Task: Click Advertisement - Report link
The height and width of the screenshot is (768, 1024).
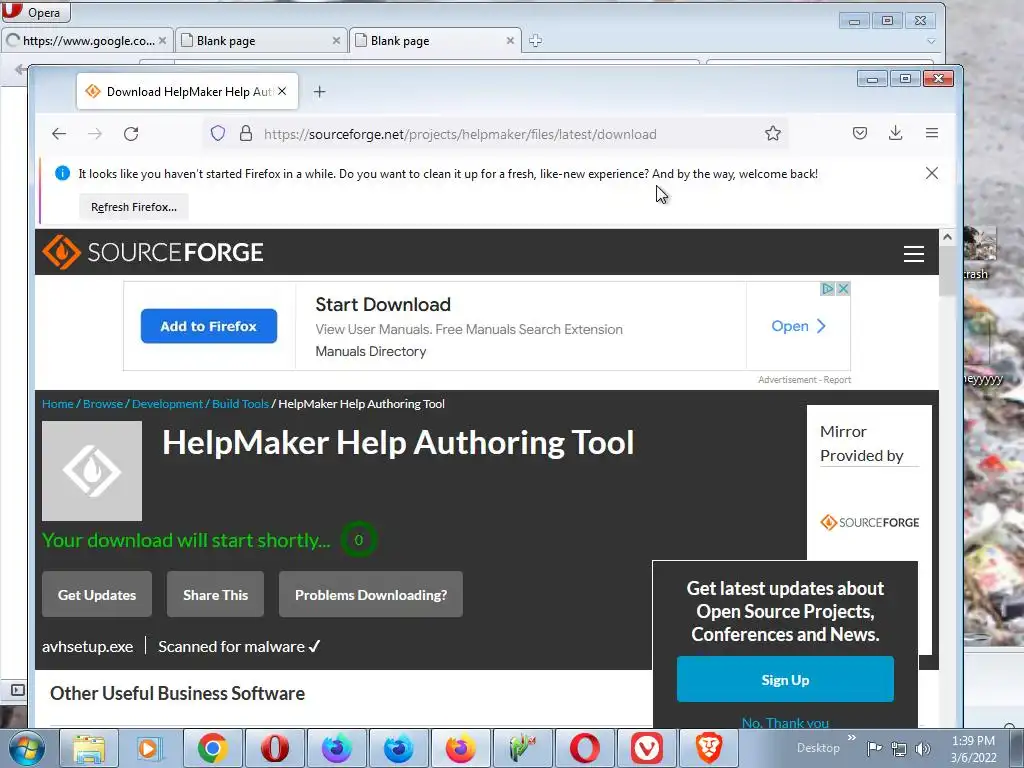Action: [805, 379]
